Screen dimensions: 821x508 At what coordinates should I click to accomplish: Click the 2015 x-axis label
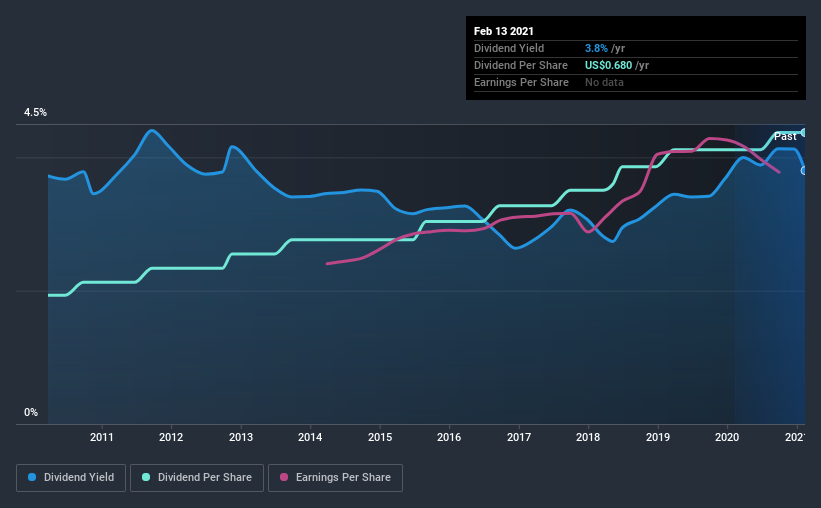coord(380,437)
